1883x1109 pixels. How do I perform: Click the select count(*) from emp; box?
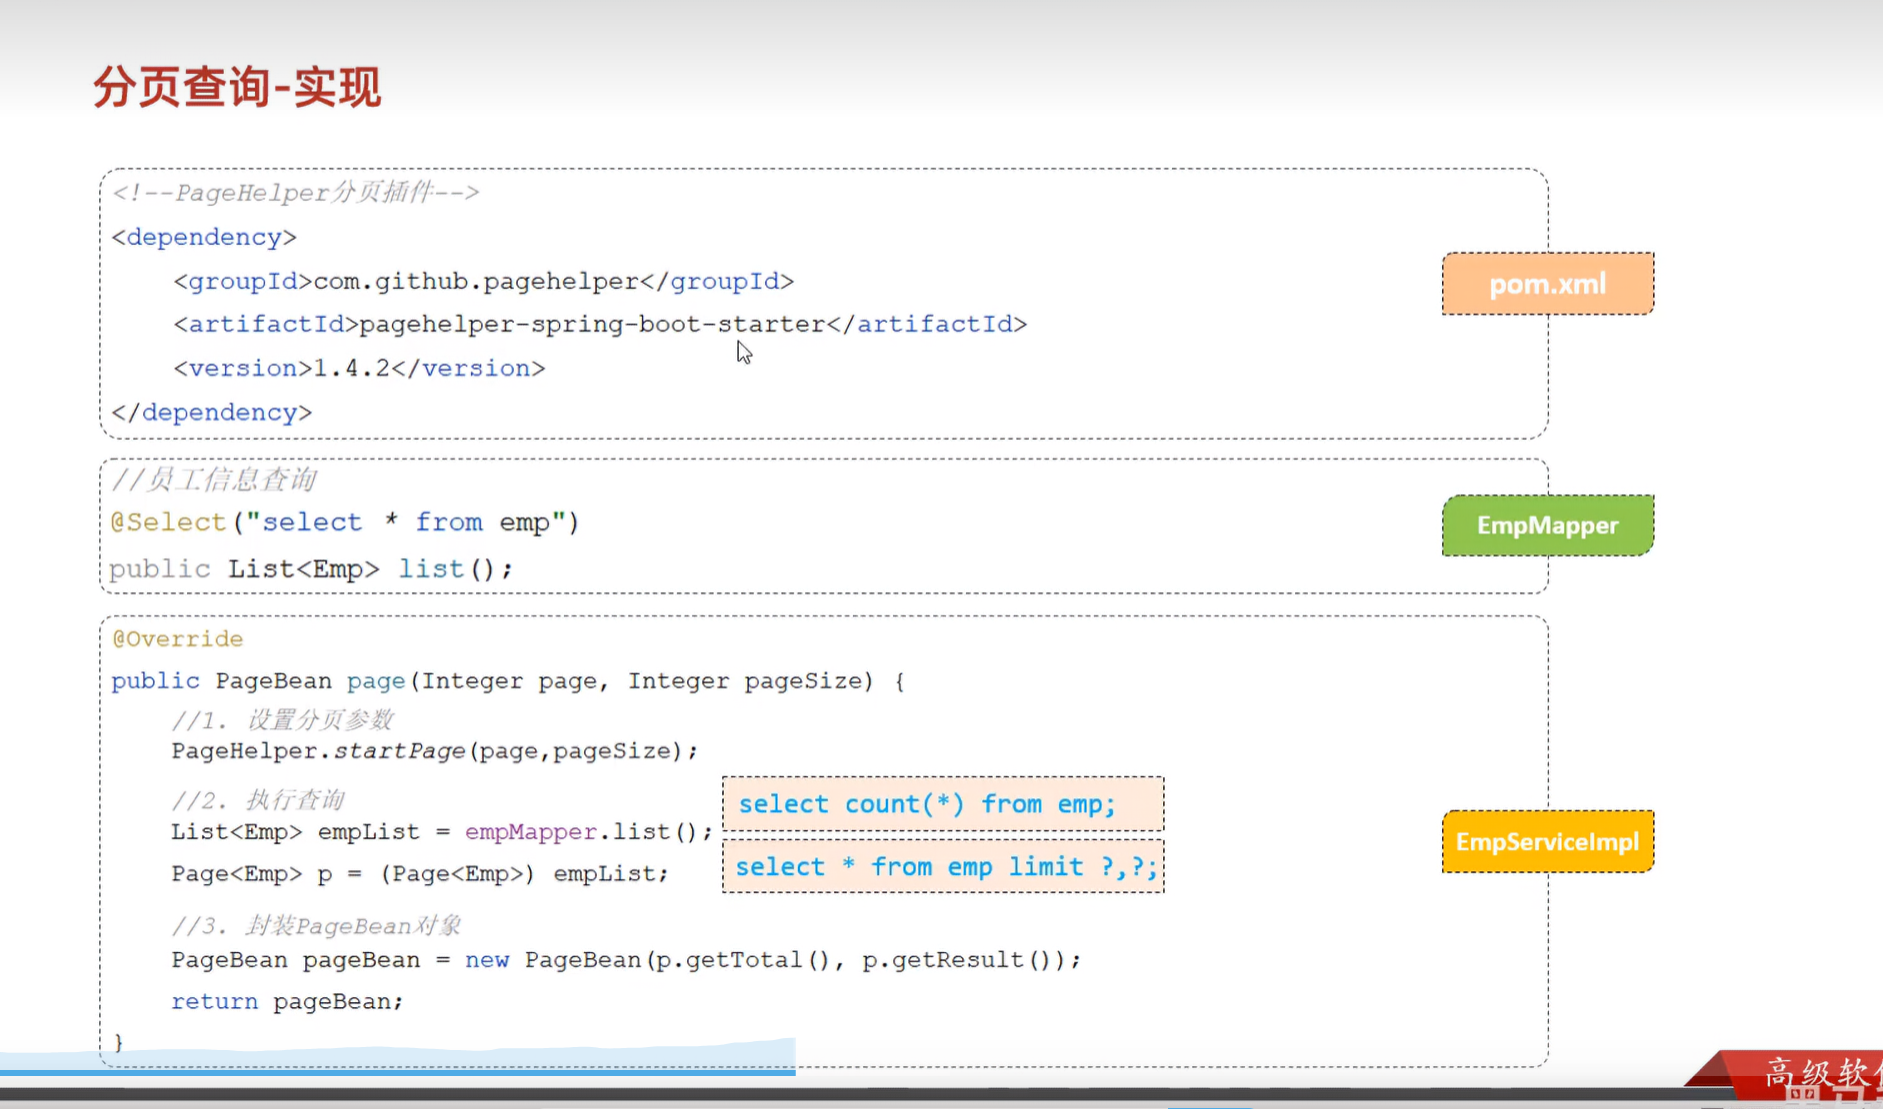[943, 804]
